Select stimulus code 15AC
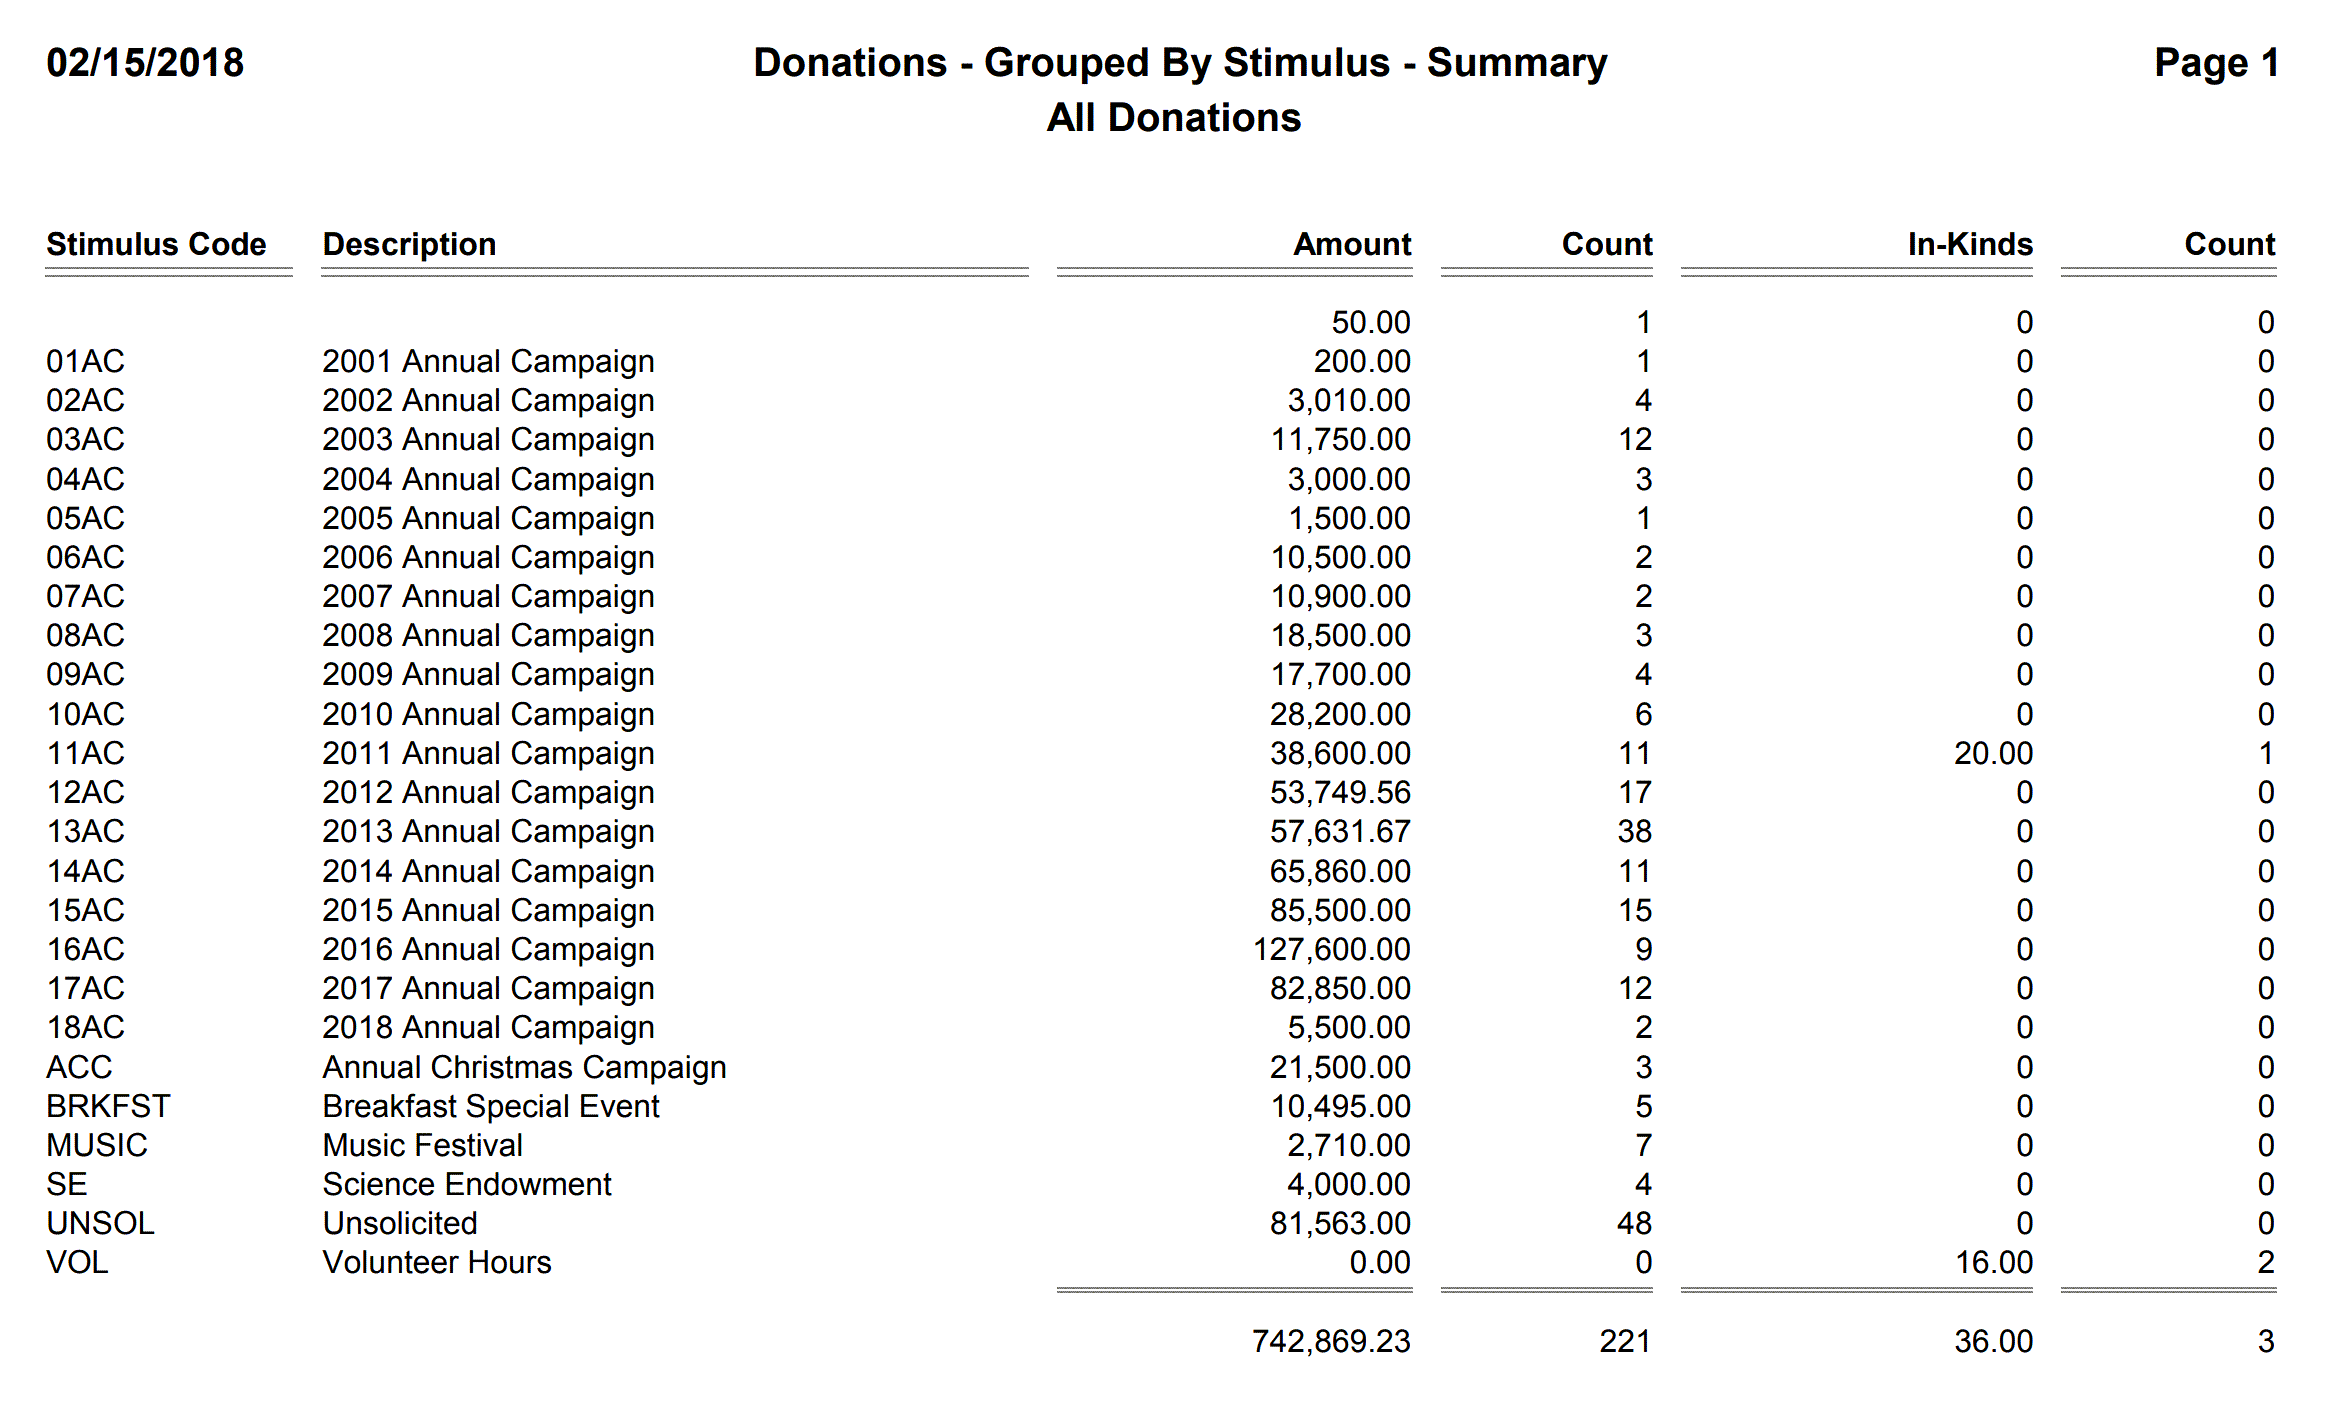Image resolution: width=2330 pixels, height=1402 pixels. [85, 910]
